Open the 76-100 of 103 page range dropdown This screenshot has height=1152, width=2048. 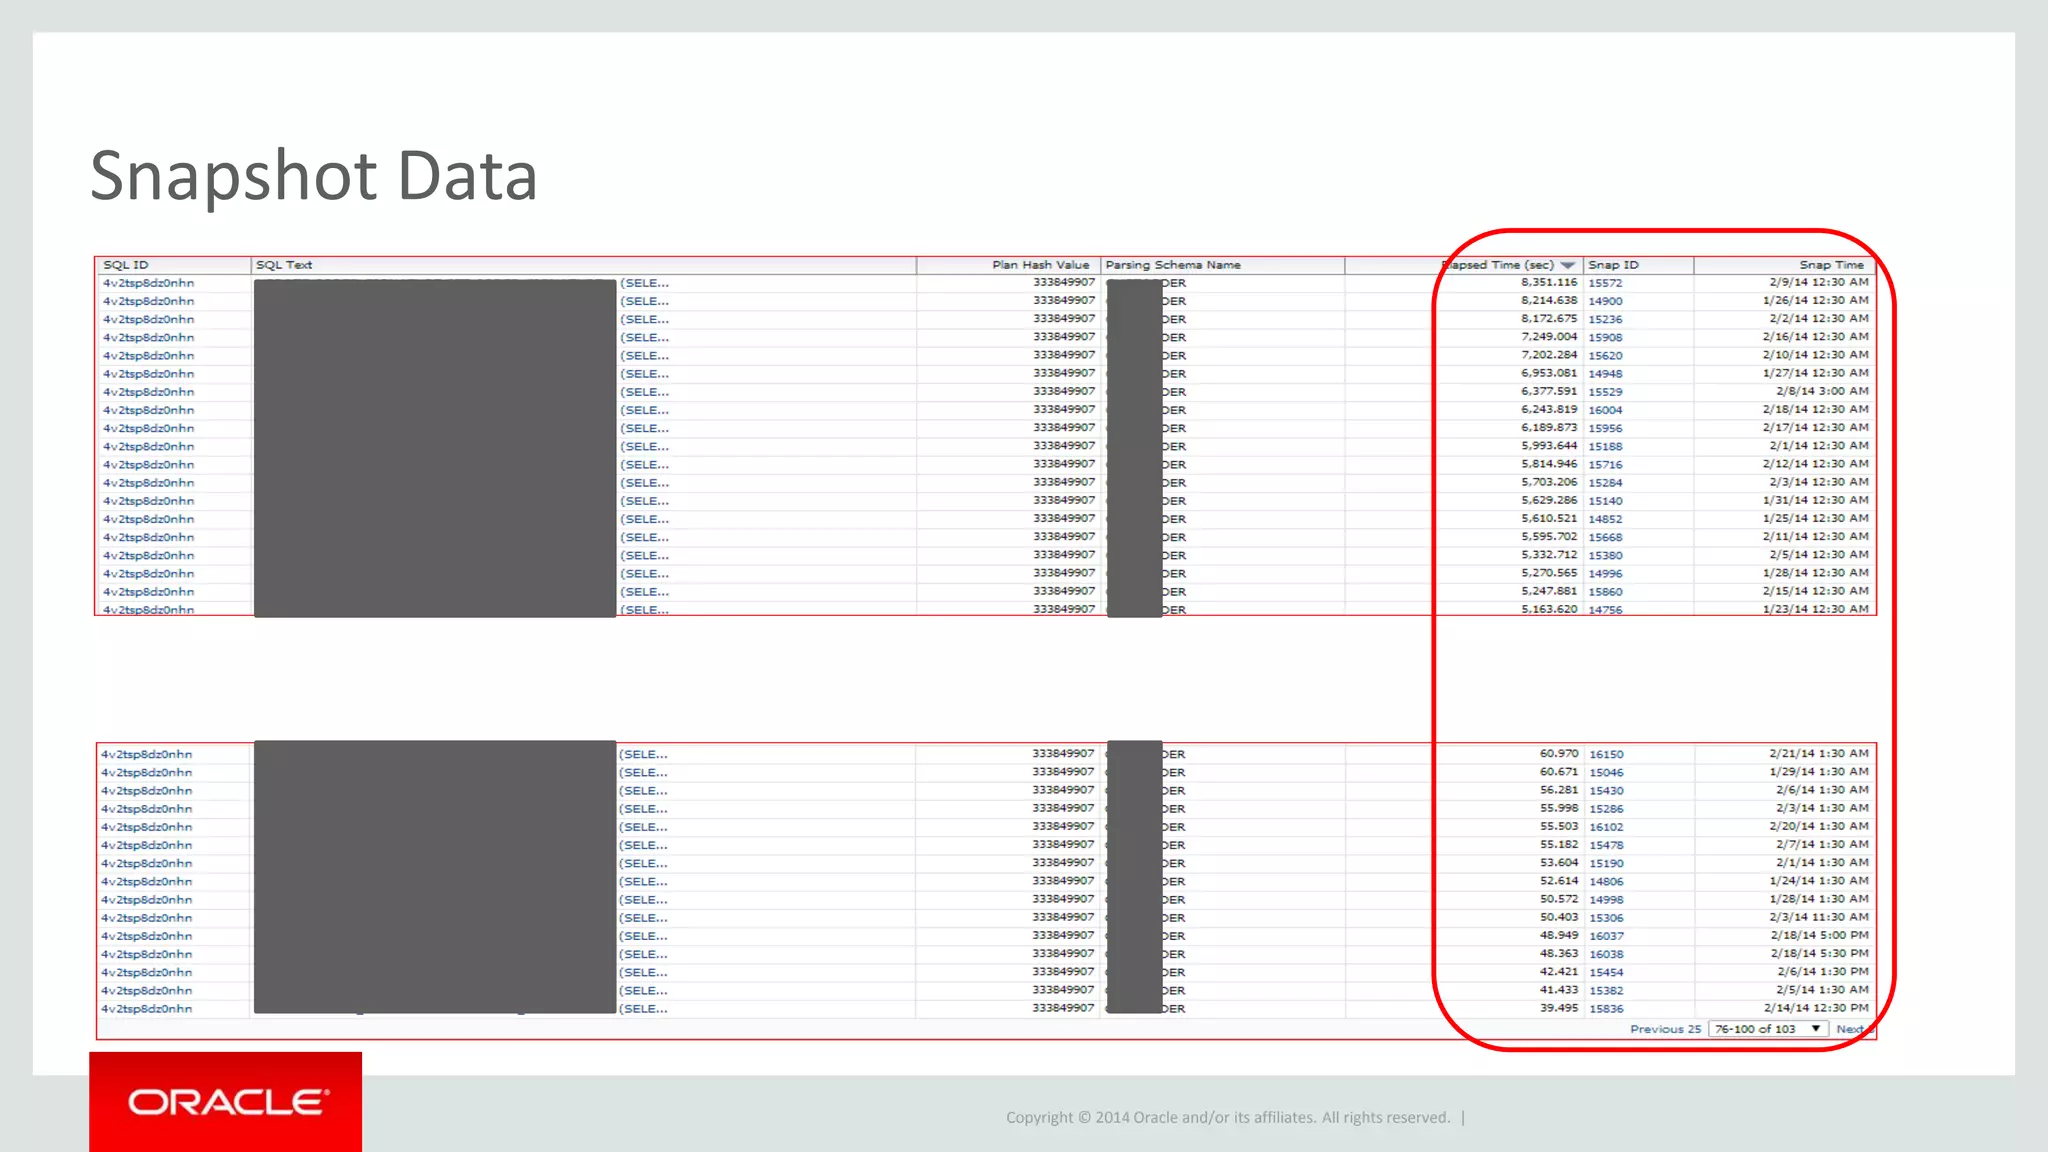(x=1768, y=1029)
